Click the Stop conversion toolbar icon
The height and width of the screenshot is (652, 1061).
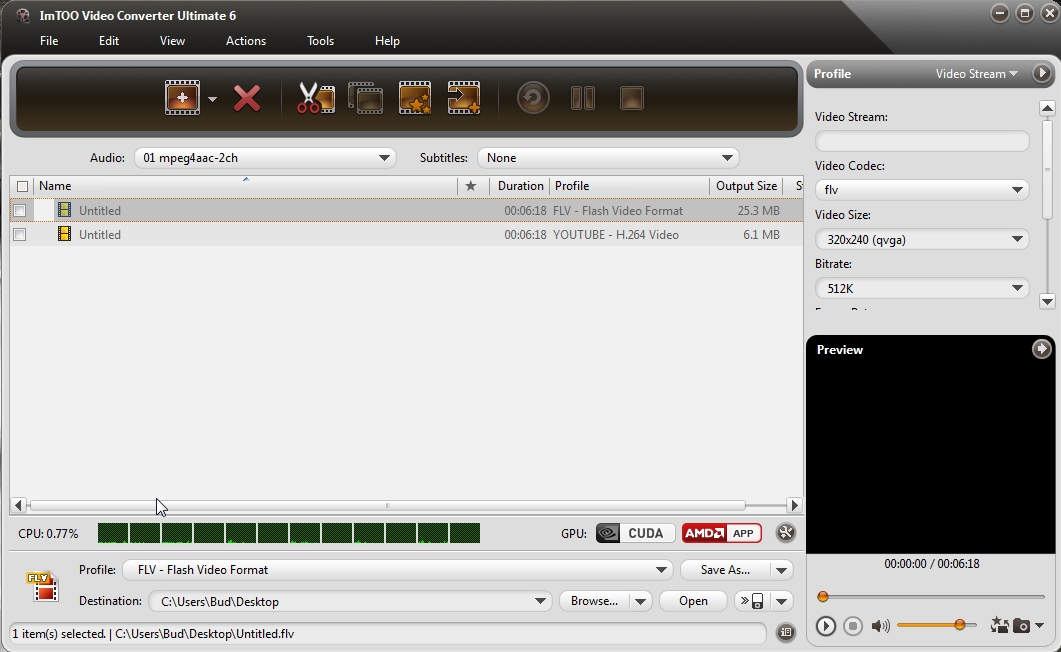coord(631,98)
